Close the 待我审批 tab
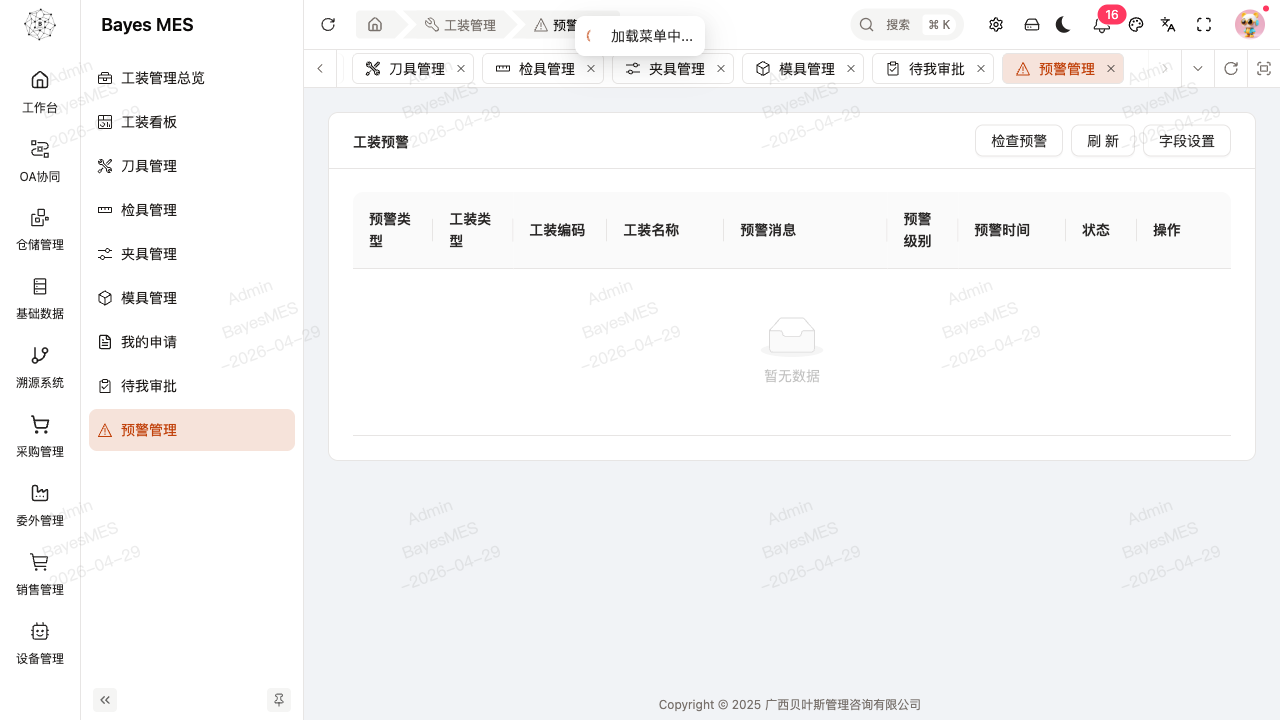This screenshot has width=1280, height=720. pos(981,69)
